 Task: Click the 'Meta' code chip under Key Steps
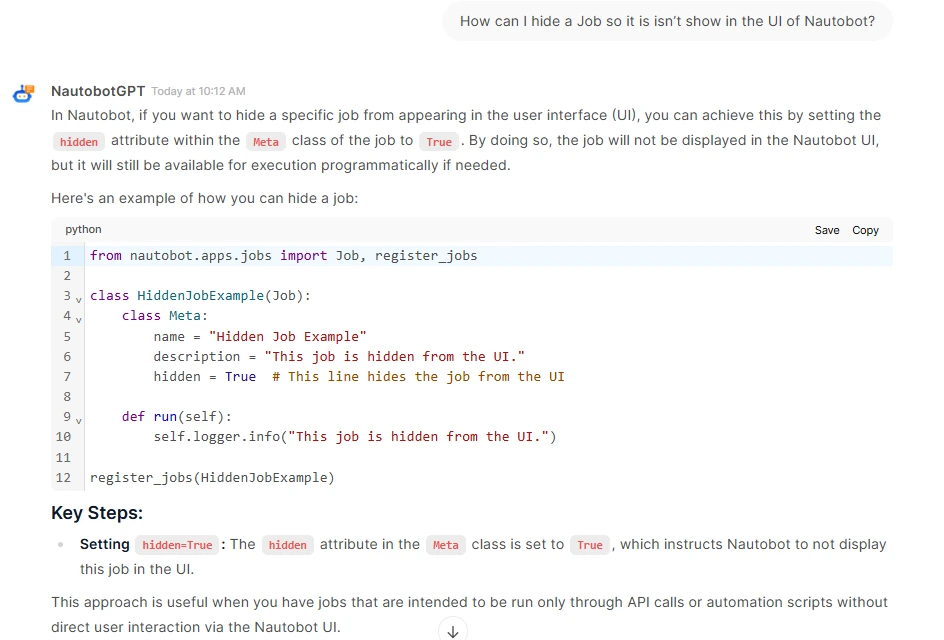pos(446,545)
